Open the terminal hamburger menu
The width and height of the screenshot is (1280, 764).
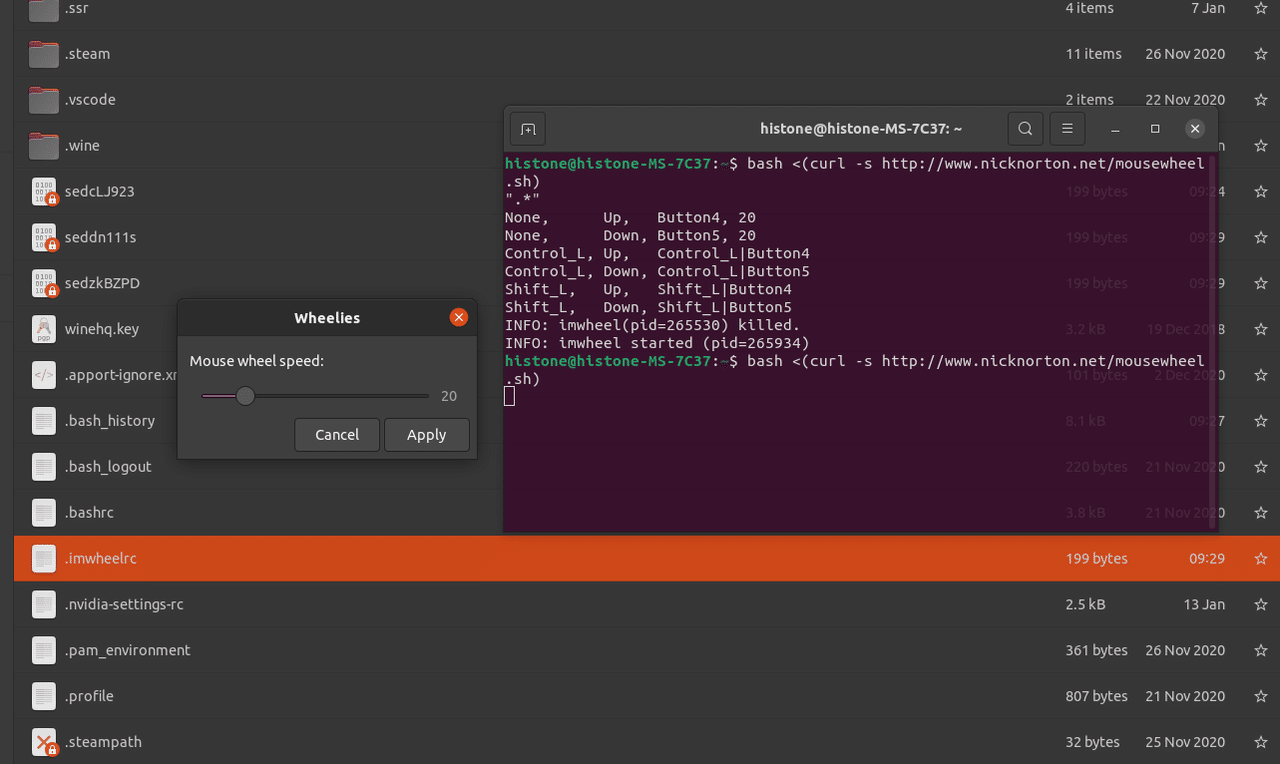[x=1065, y=128]
